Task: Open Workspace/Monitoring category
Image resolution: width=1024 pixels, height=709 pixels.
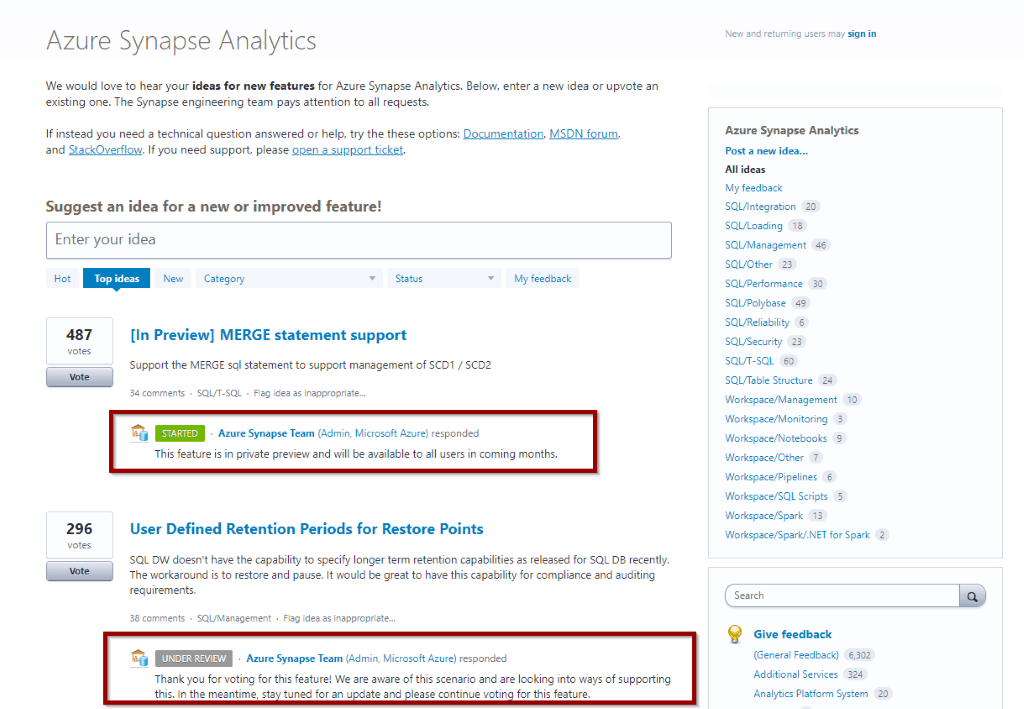Action: (x=776, y=419)
